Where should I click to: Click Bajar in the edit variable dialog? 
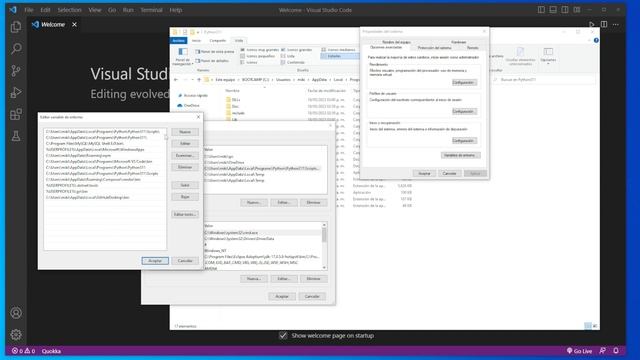click(185, 197)
